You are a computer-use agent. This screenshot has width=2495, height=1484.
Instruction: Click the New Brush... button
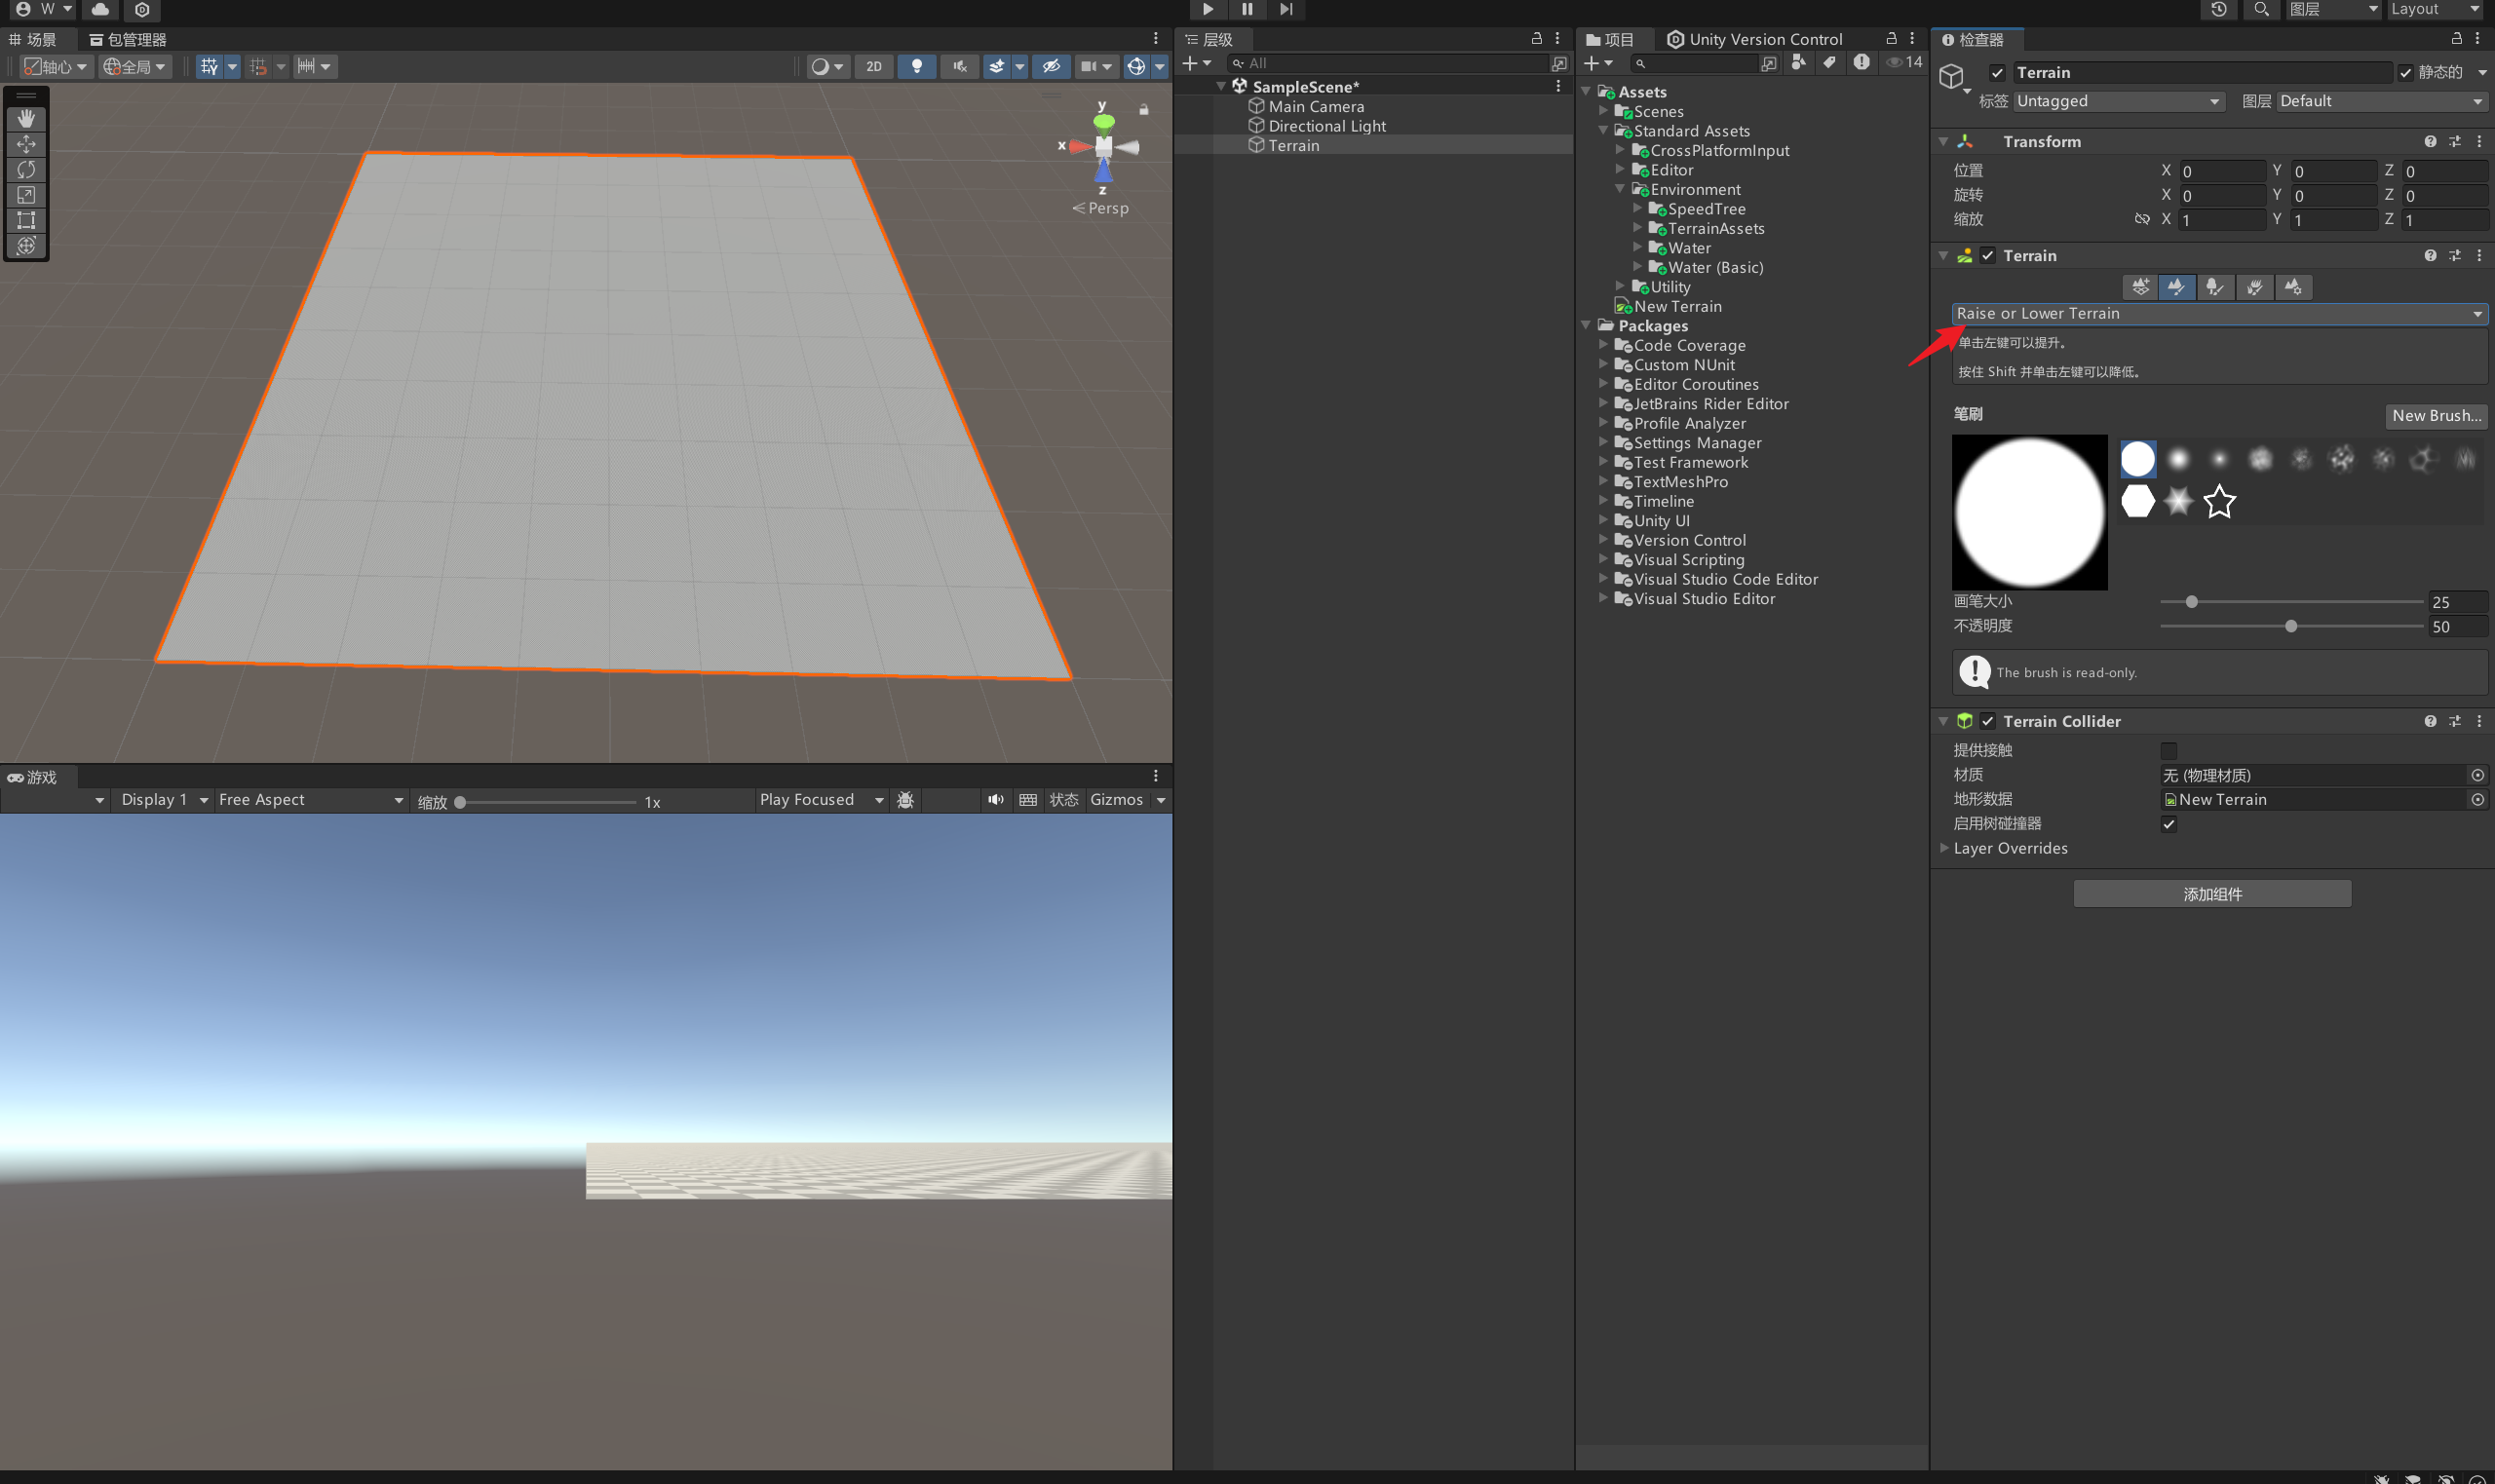[2436, 415]
